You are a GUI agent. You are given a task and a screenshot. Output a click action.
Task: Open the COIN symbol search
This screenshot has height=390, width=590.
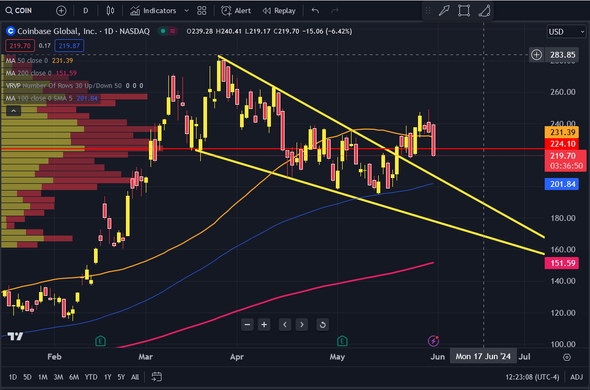[19, 11]
